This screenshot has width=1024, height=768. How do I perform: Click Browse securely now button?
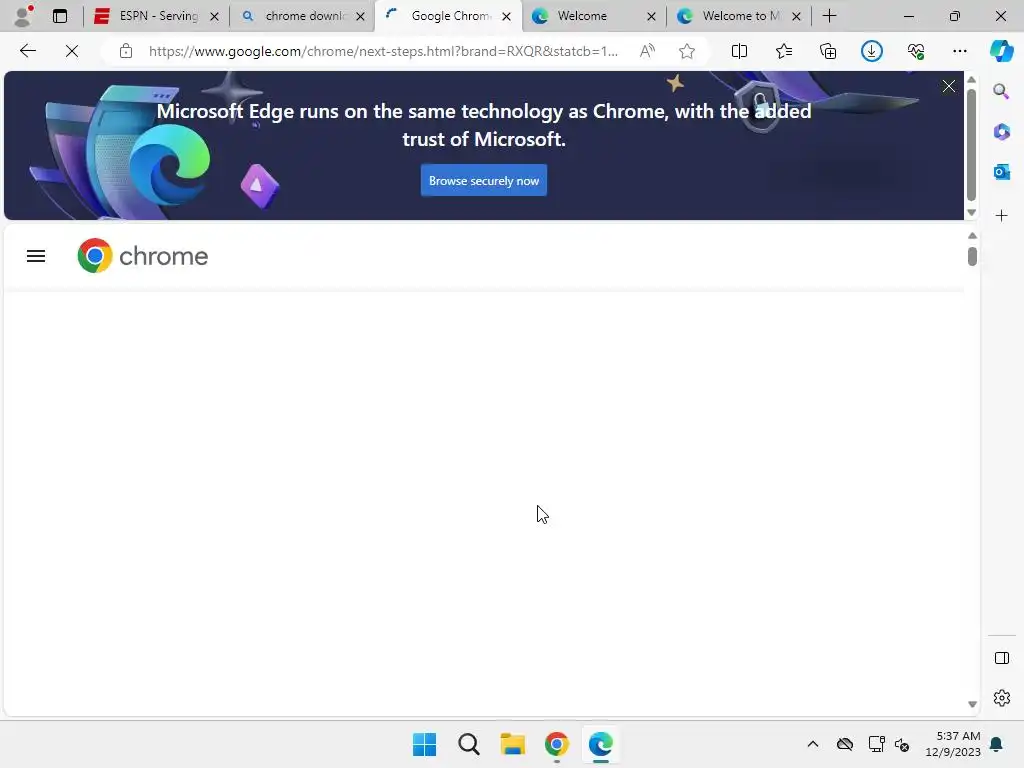tap(484, 181)
